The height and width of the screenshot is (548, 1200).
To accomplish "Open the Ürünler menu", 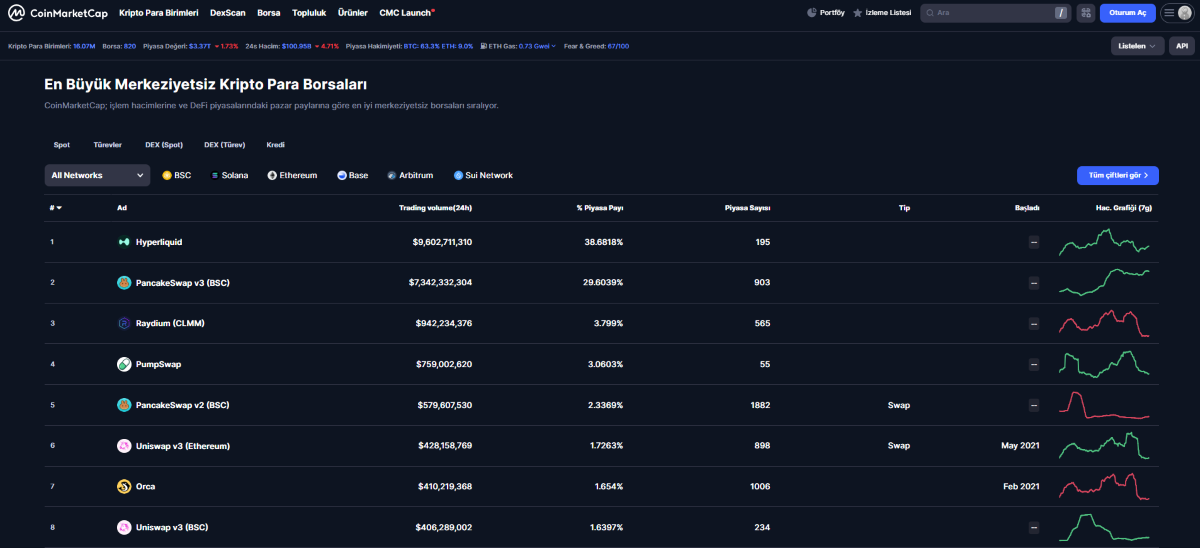I will point(353,13).
